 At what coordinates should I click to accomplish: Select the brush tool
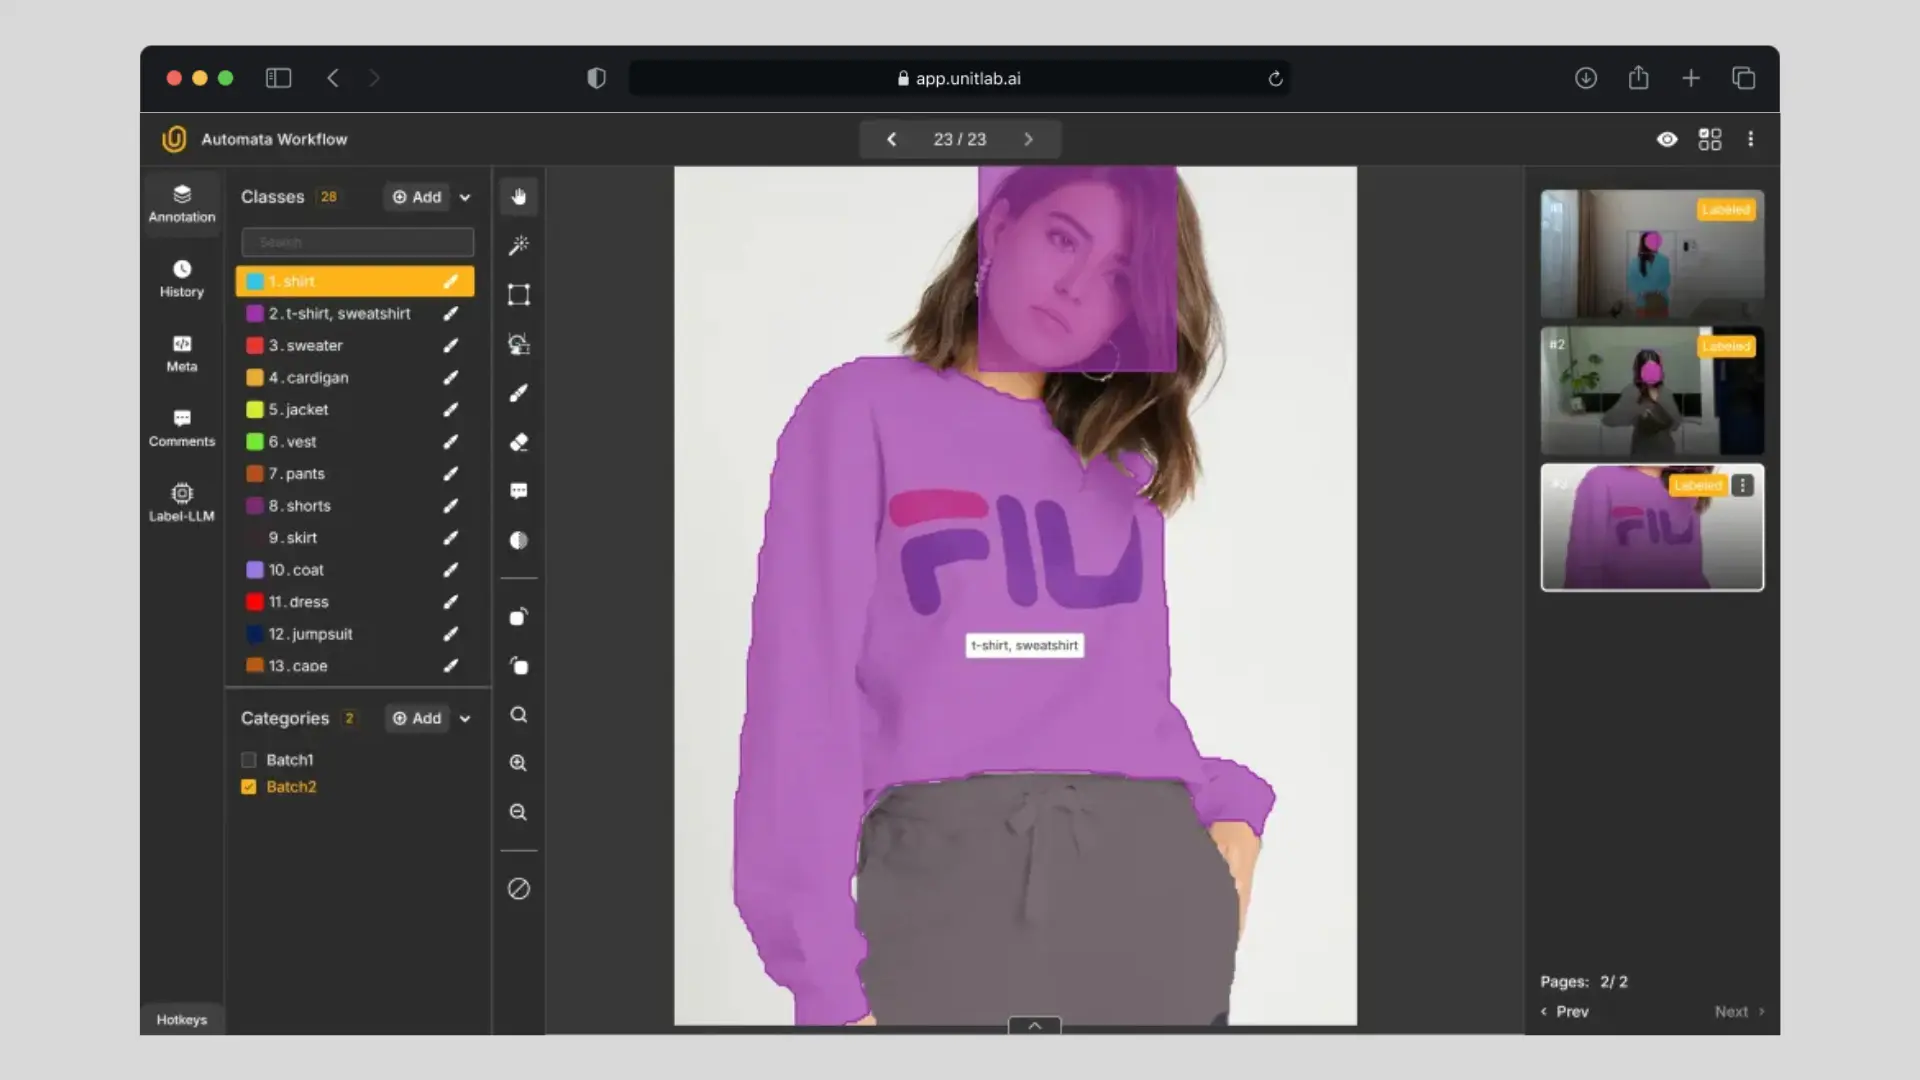coord(518,393)
